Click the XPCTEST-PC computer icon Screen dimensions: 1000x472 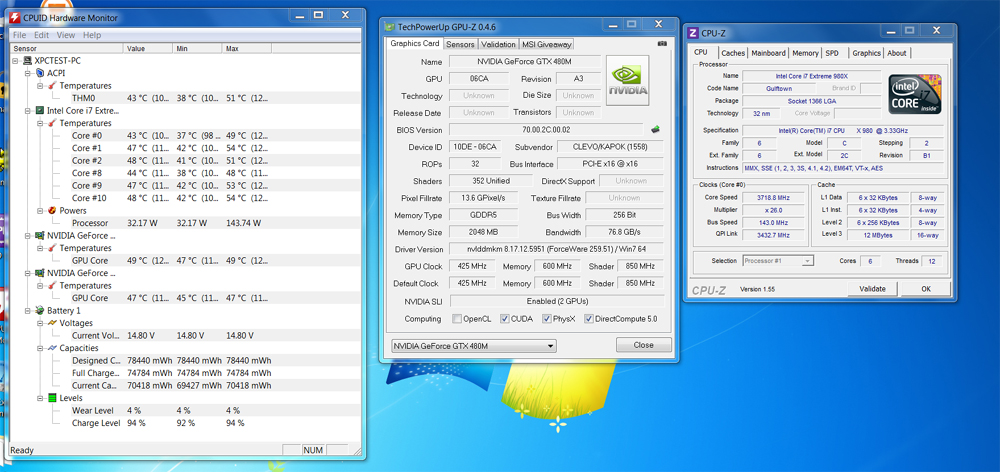(x=27, y=61)
